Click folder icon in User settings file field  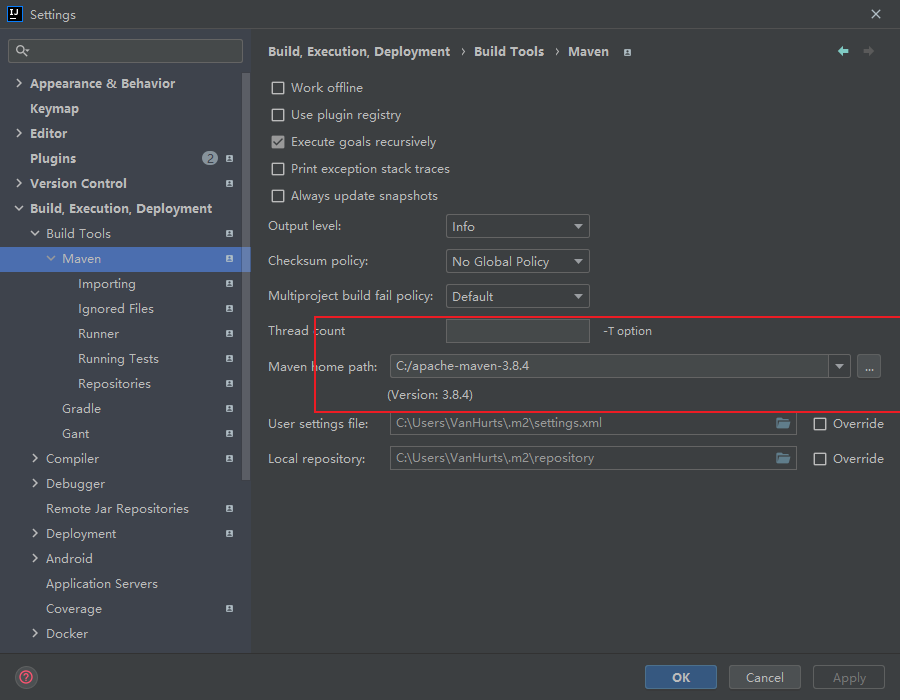pos(783,423)
